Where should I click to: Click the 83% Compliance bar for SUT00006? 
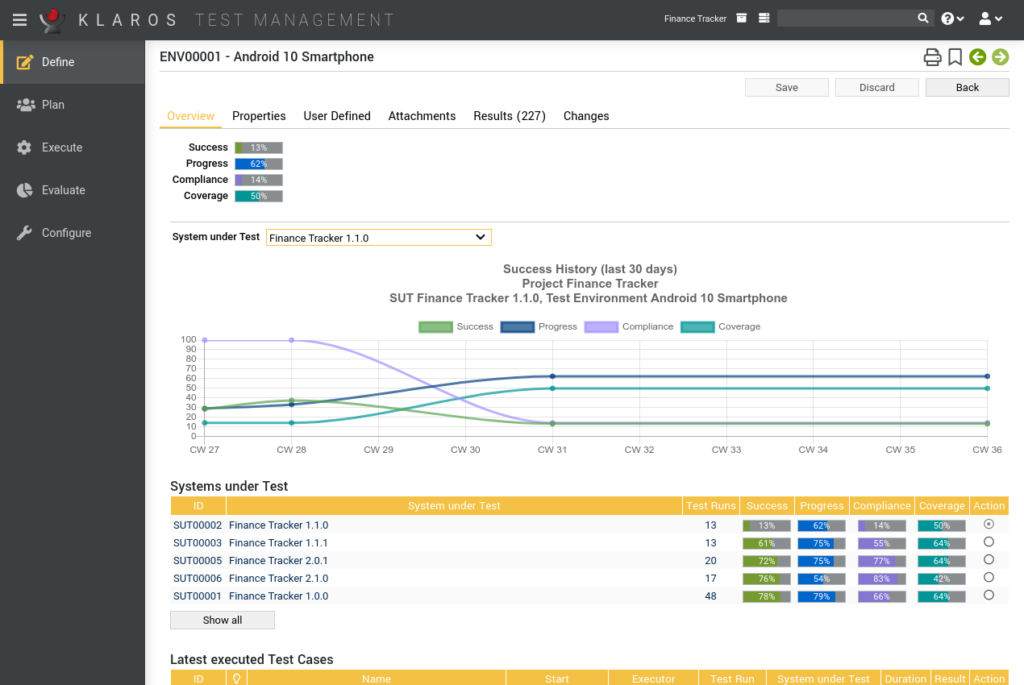tap(882, 579)
